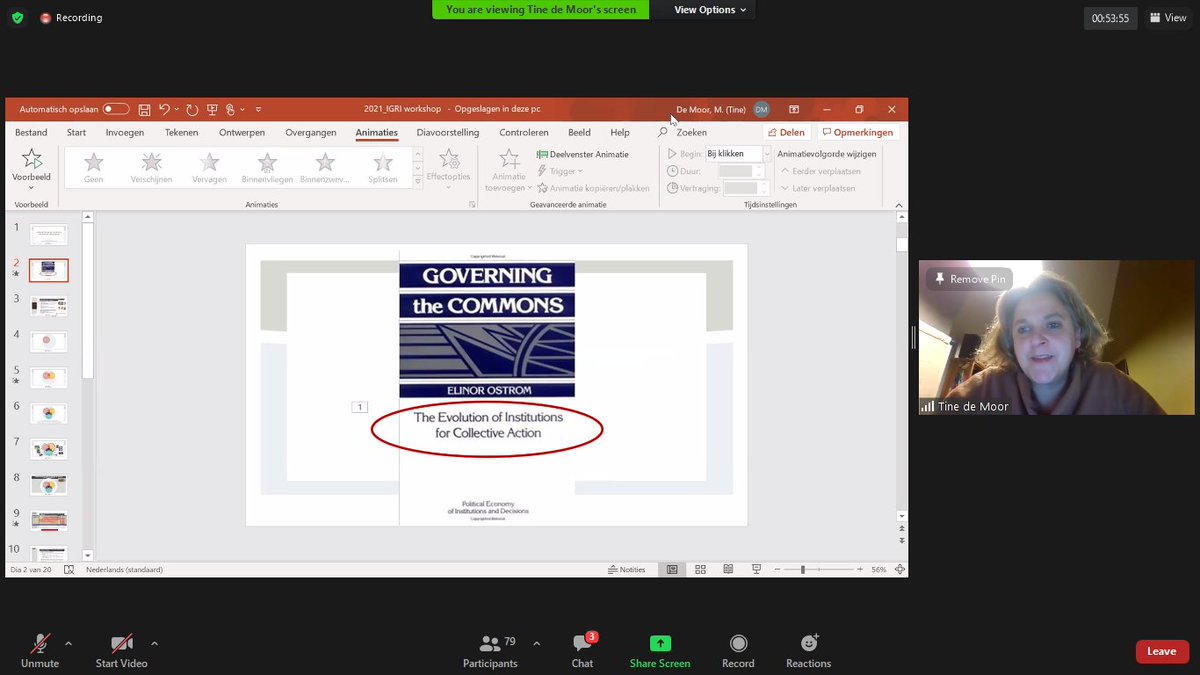This screenshot has height=675, width=1200.
Task: Click the Record button in Zoom toolbar
Action: pyautogui.click(x=738, y=651)
